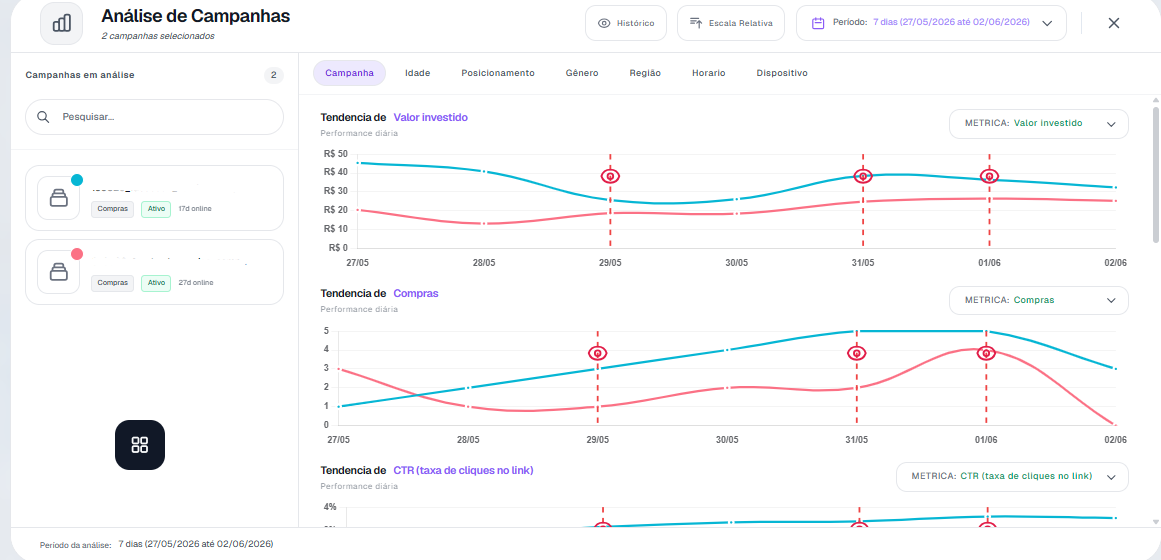Click the purple Valor investido title
The image size is (1161, 560).
tap(430, 117)
